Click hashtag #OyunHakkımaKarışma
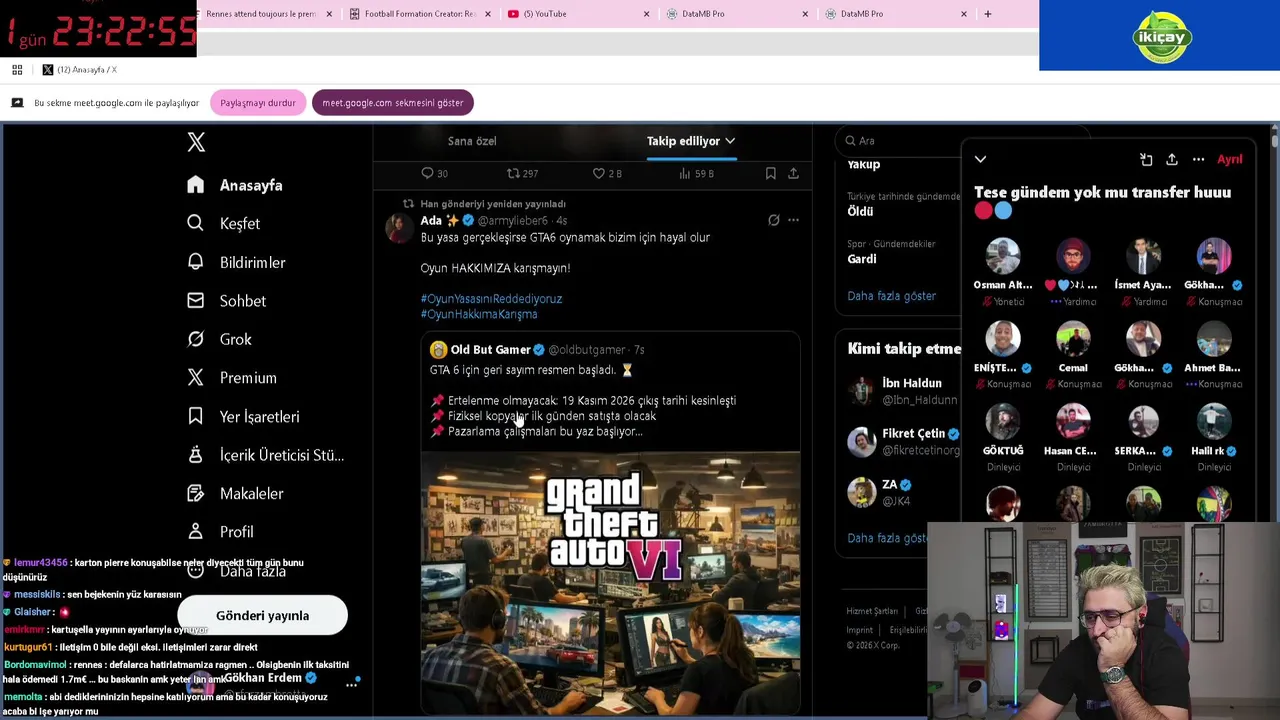Image resolution: width=1280 pixels, height=720 pixels. (x=479, y=314)
